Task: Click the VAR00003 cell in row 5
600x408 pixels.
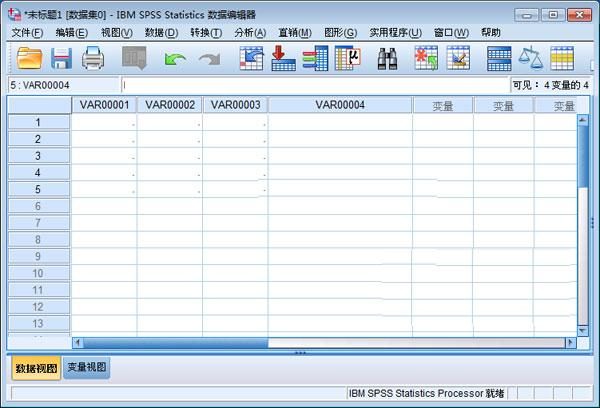Action: 235,189
